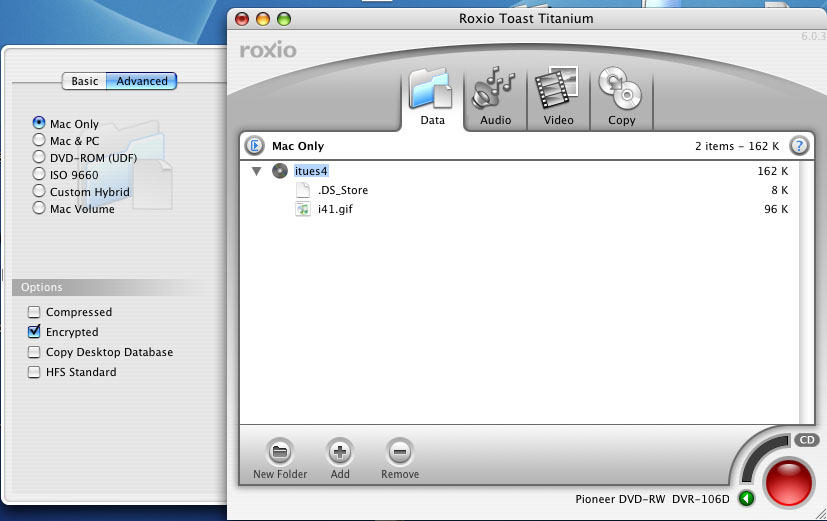
Task: Open the Copy tab
Action: (x=621, y=98)
